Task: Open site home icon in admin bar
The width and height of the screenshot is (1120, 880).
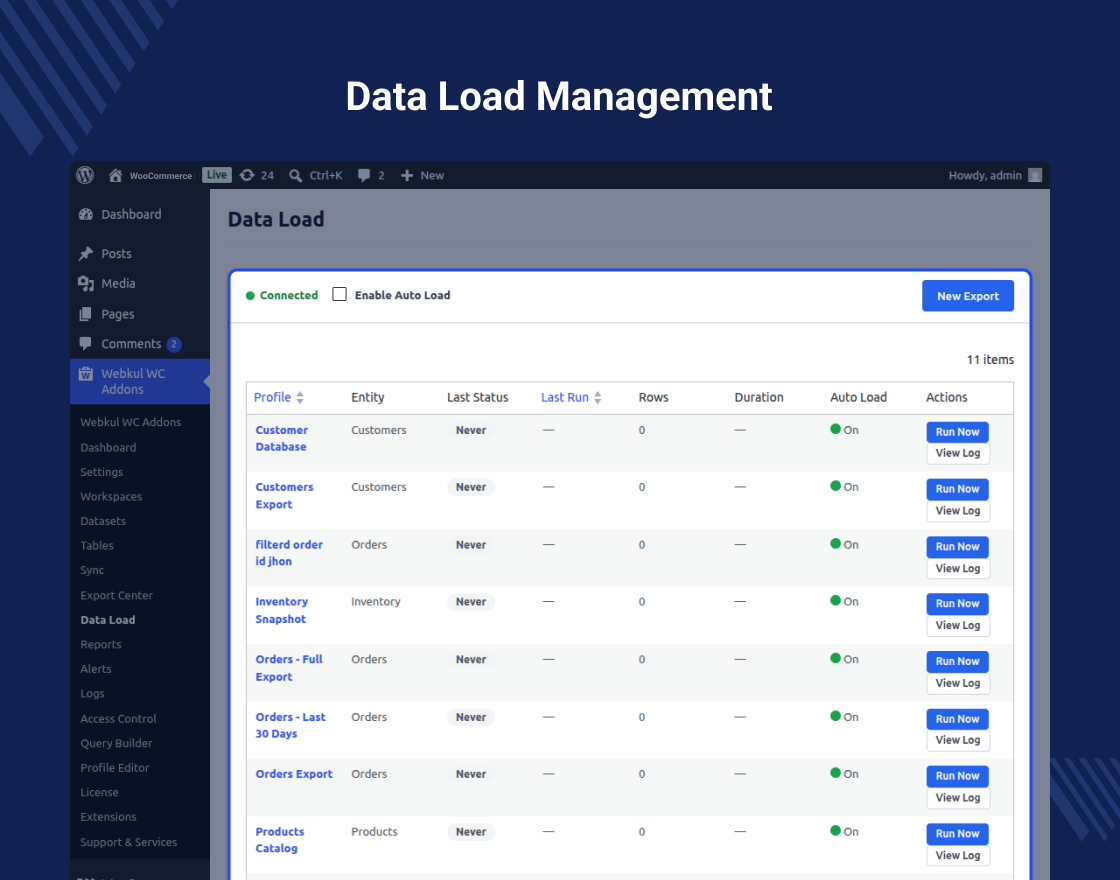Action: click(x=115, y=175)
